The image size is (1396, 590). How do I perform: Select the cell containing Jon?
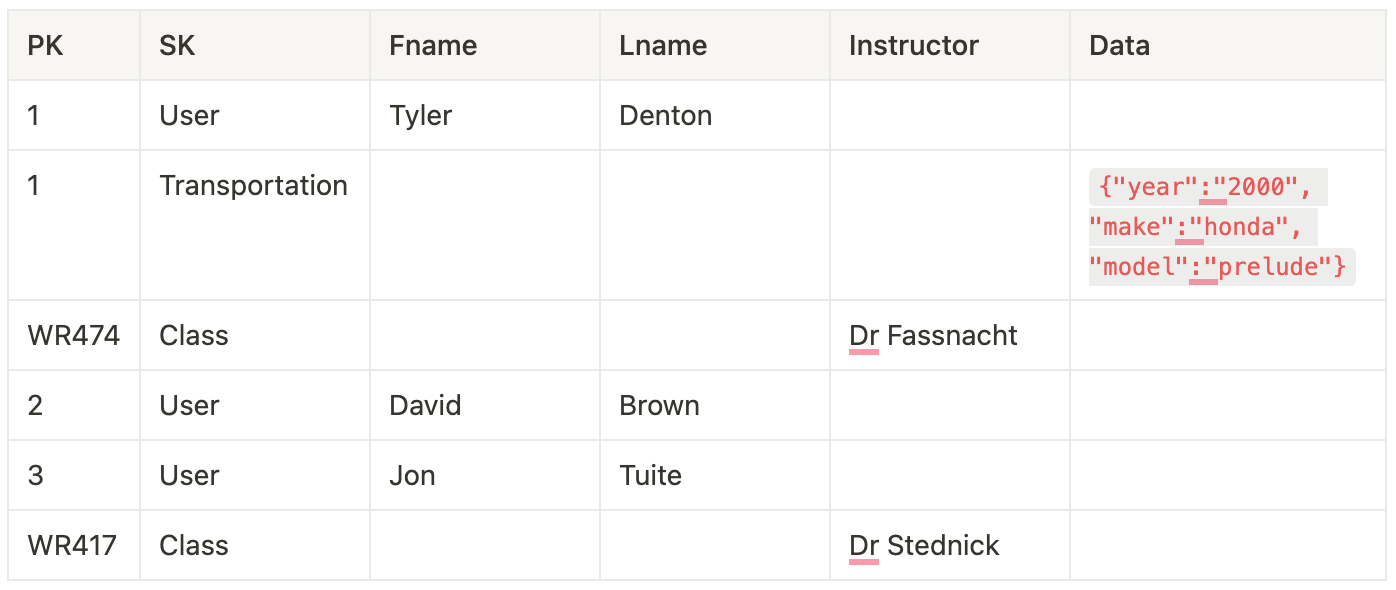tap(412, 476)
